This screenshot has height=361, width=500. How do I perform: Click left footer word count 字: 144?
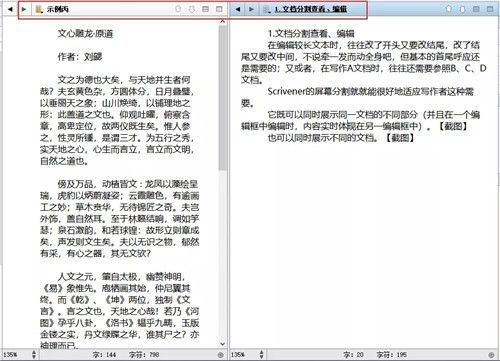point(104,355)
